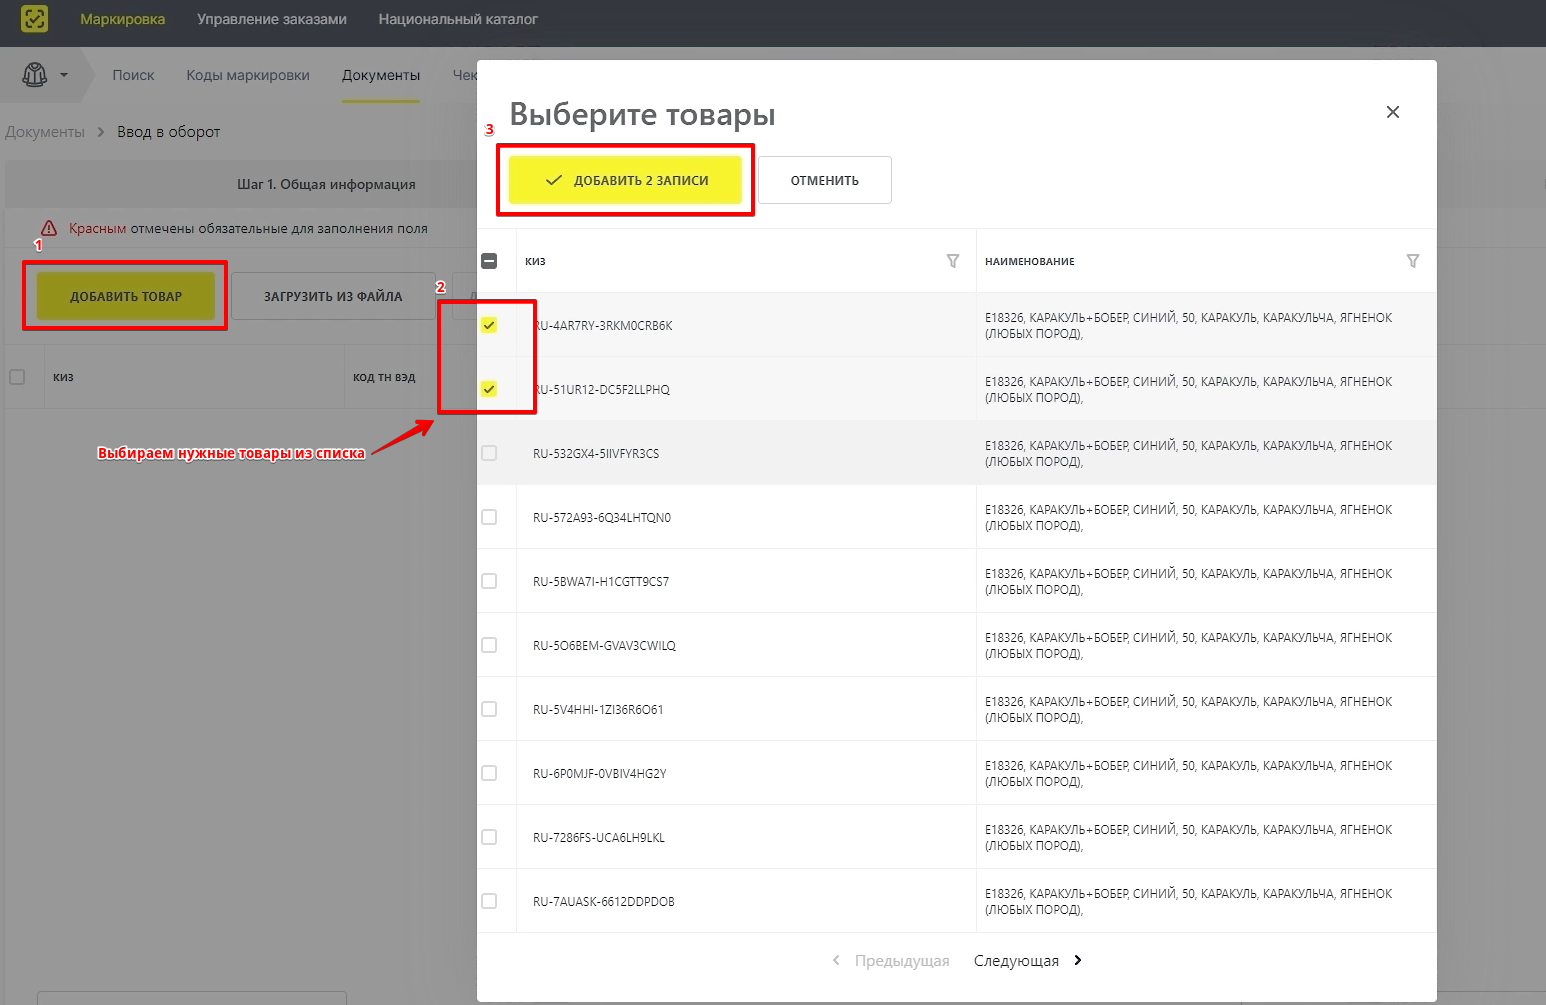
Task: Click code RU-5V4HHI-1ZI36R6O61
Action: coord(598,709)
